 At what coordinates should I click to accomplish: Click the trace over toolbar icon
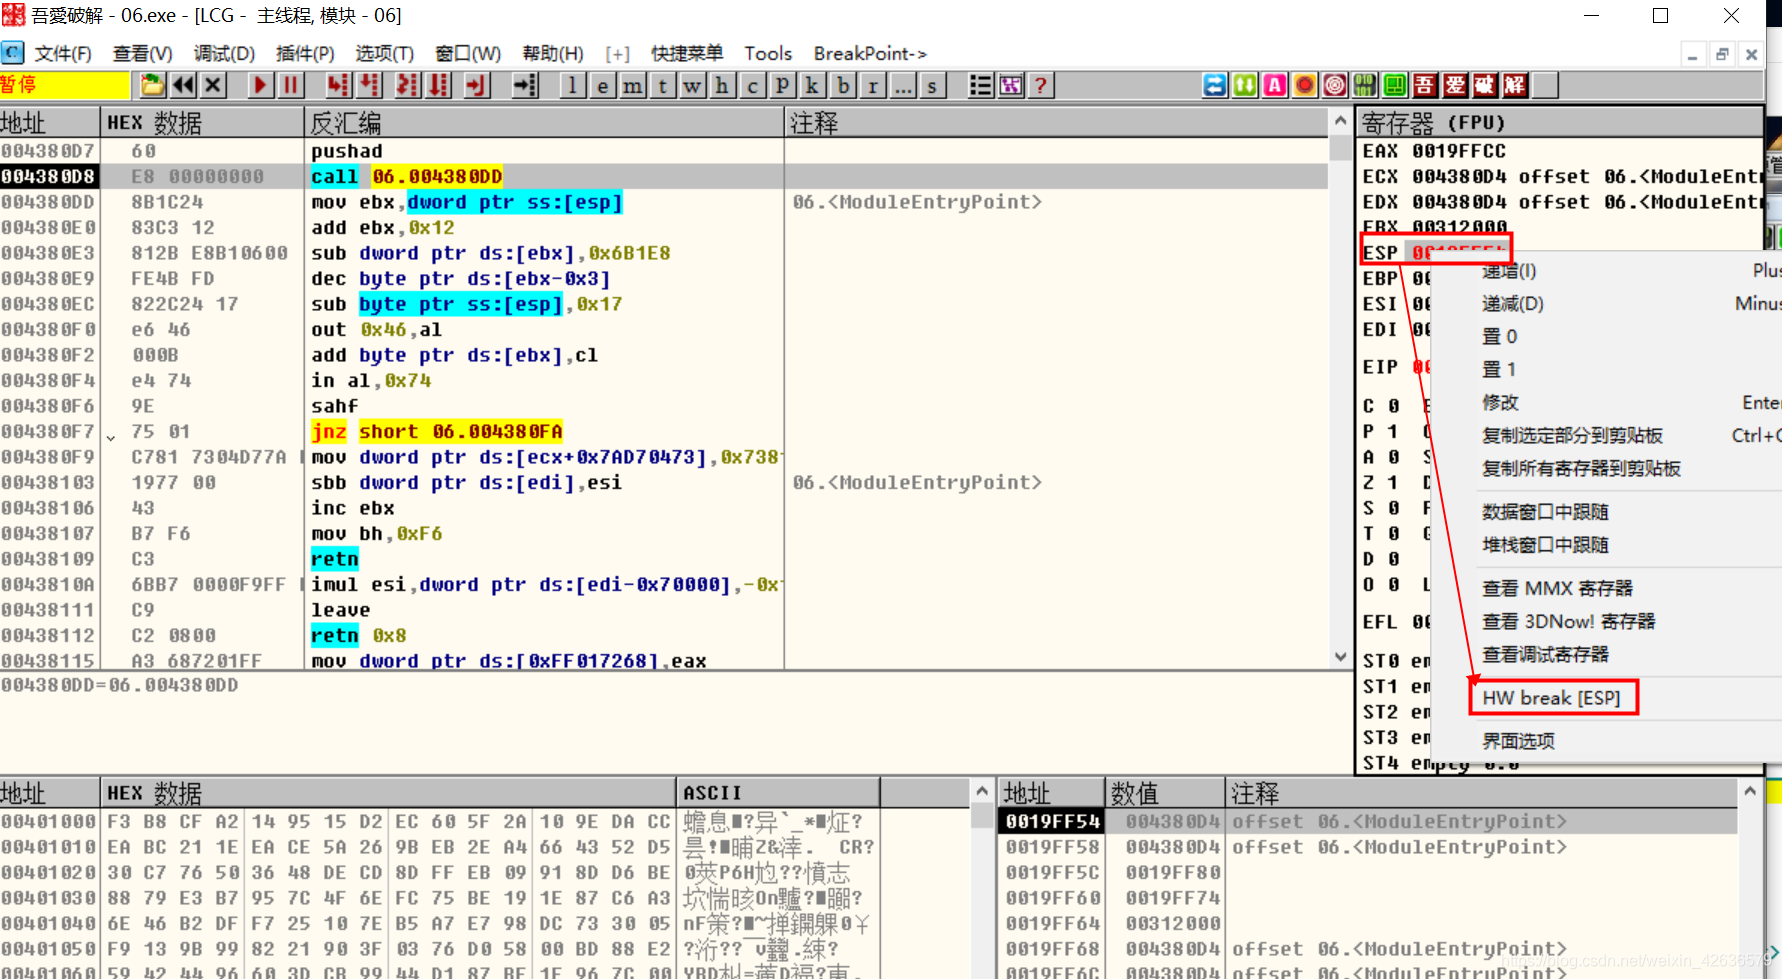tap(439, 85)
